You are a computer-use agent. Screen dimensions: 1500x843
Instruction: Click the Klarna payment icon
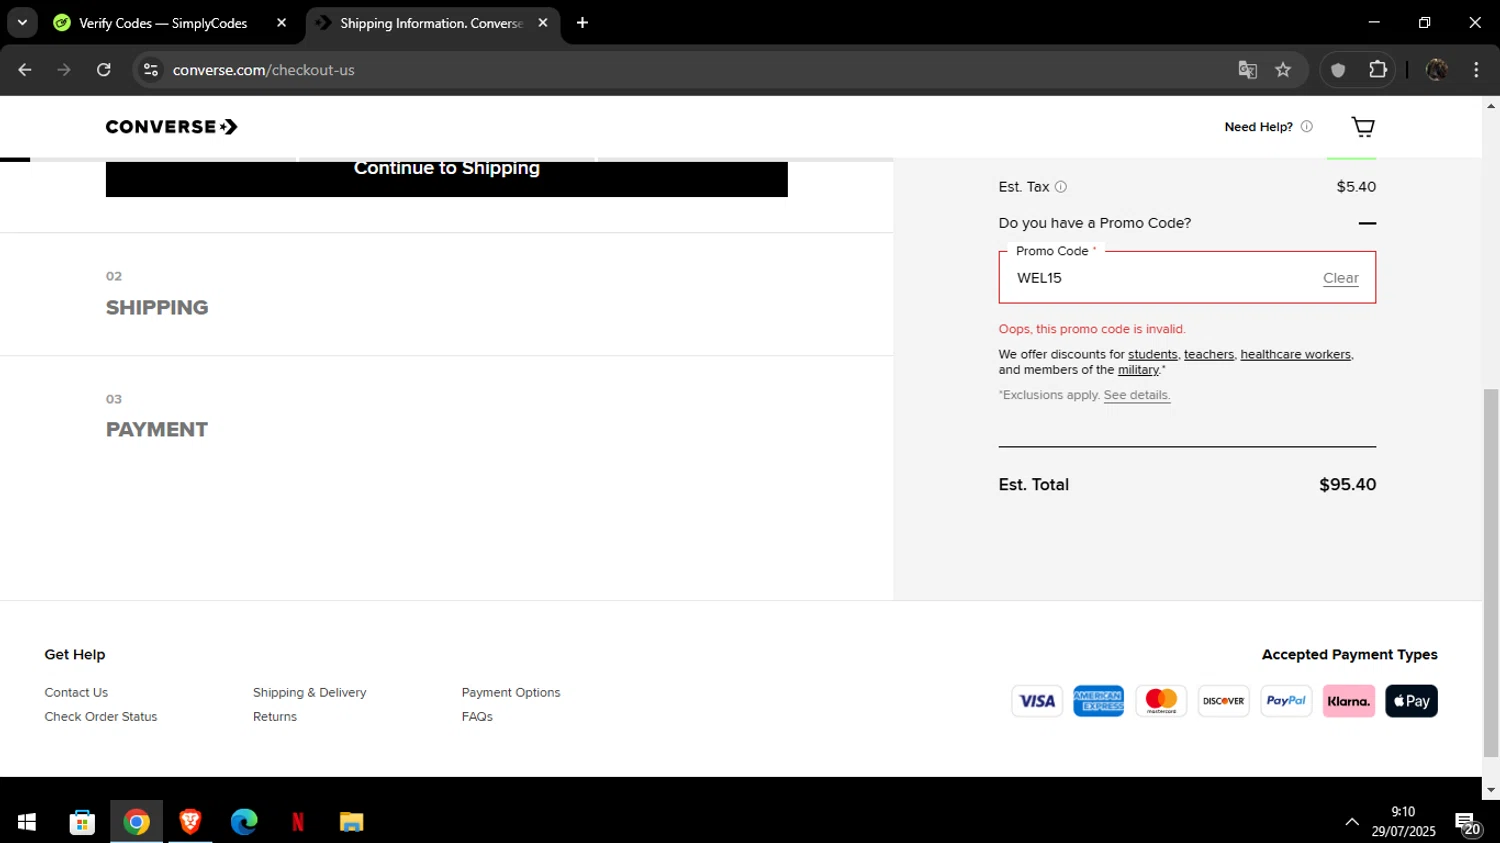[1349, 701]
